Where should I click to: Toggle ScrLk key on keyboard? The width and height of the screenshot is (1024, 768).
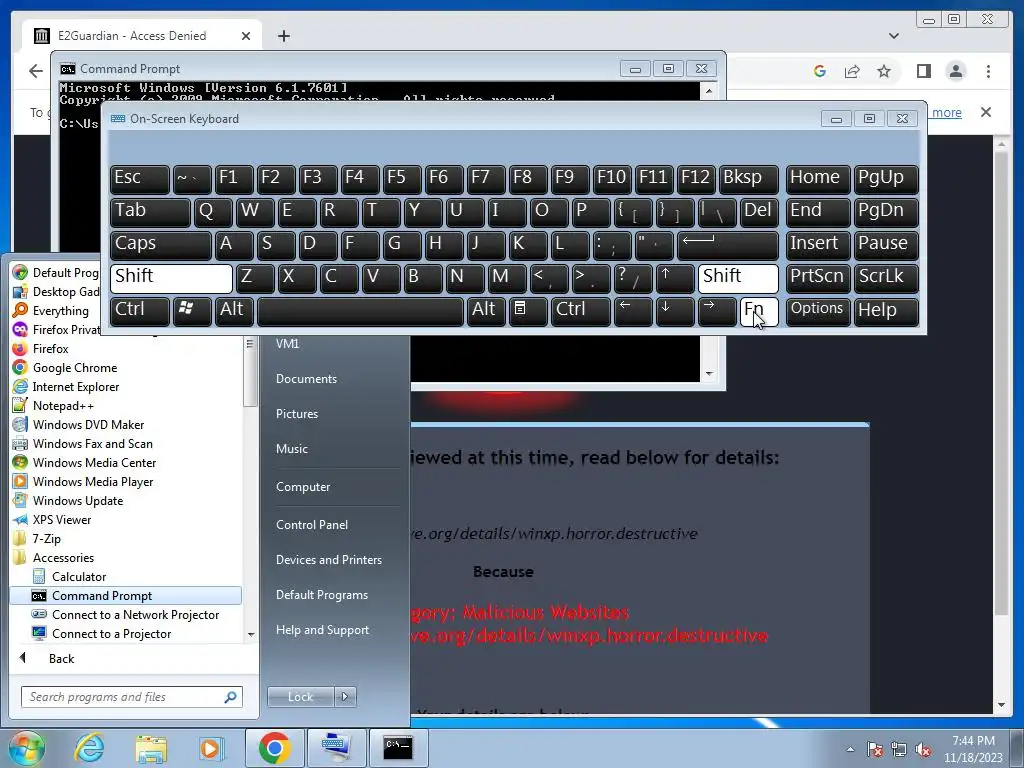(886, 278)
